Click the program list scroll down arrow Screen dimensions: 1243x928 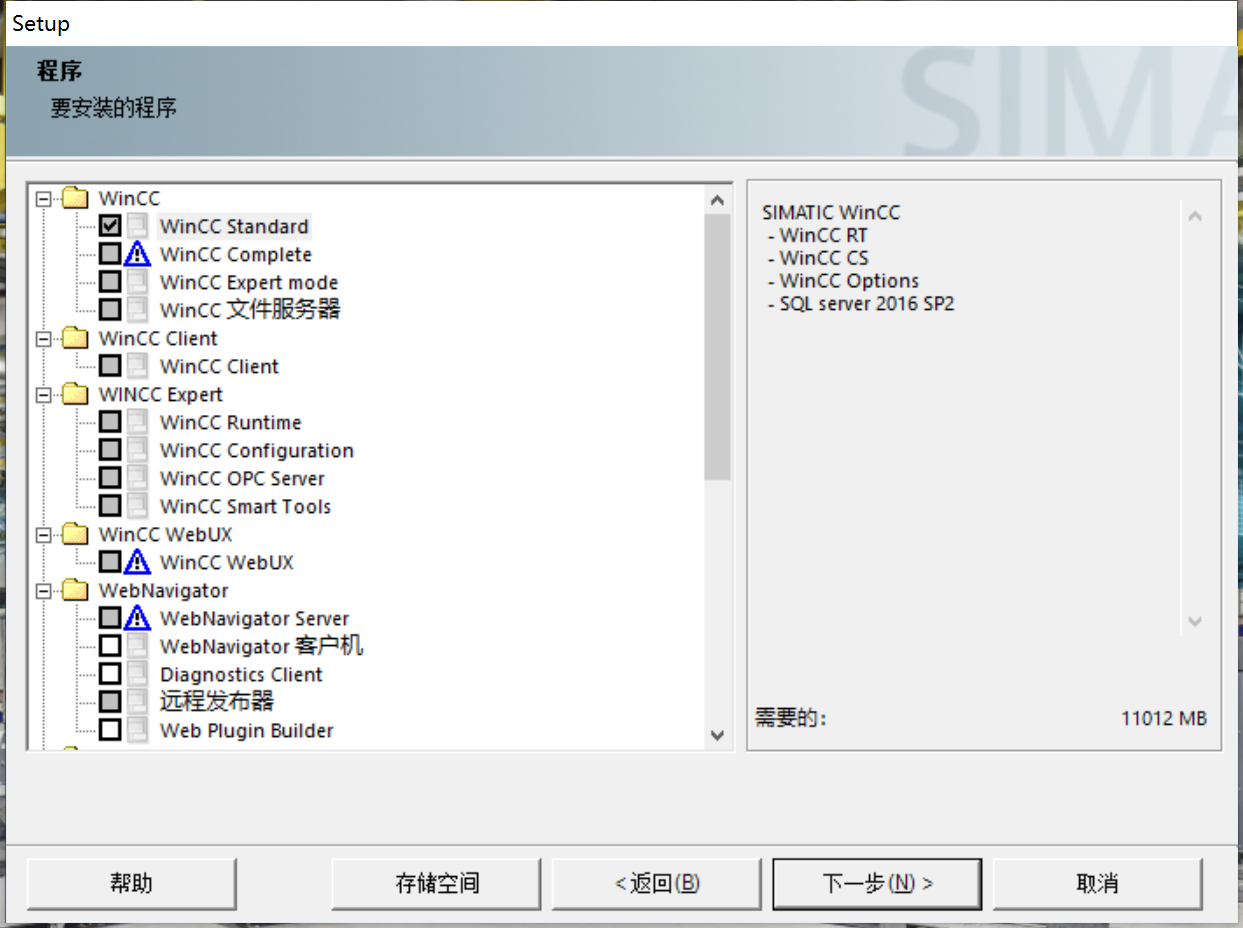tap(717, 735)
